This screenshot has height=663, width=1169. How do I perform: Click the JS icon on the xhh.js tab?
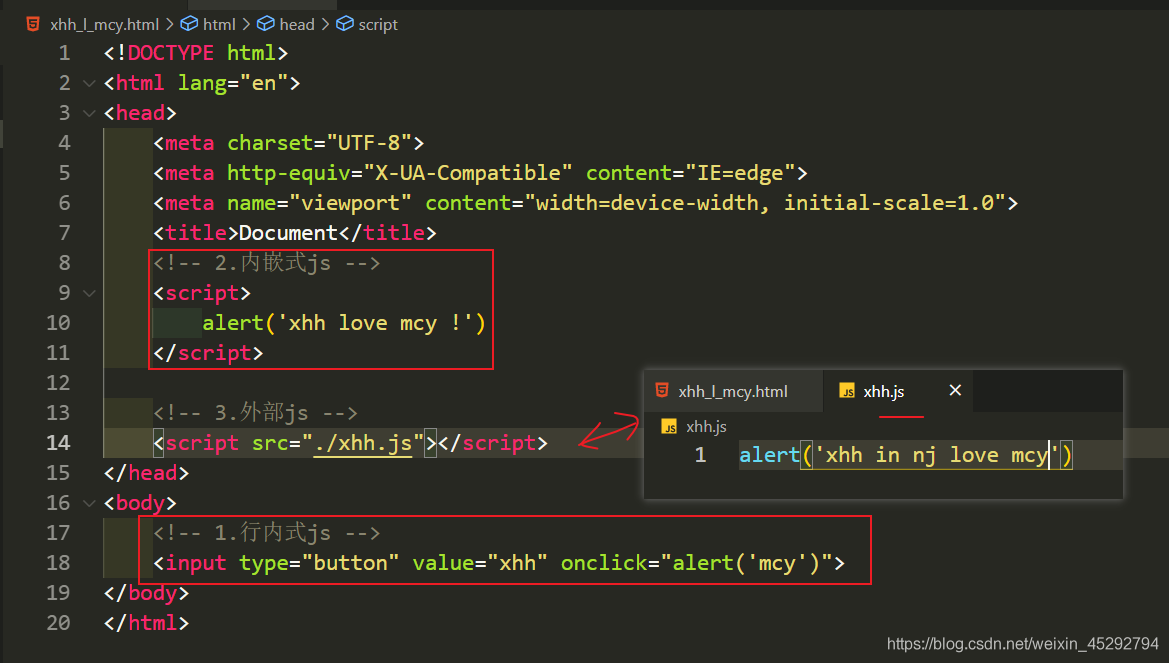click(847, 391)
